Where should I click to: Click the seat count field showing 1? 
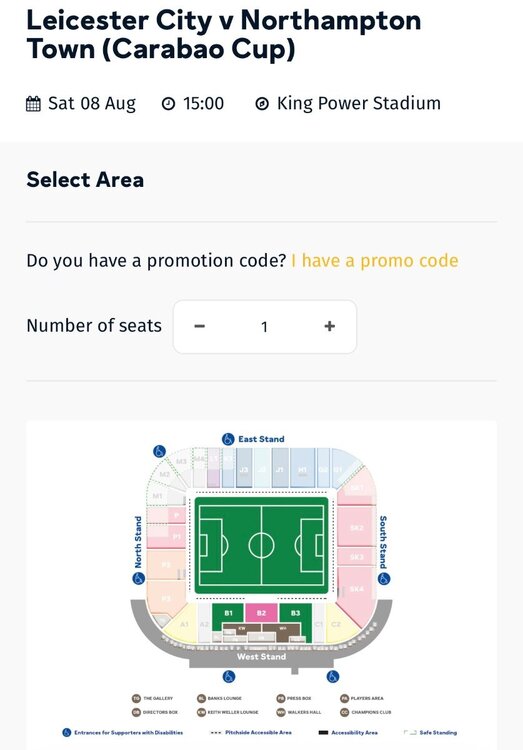click(x=265, y=327)
